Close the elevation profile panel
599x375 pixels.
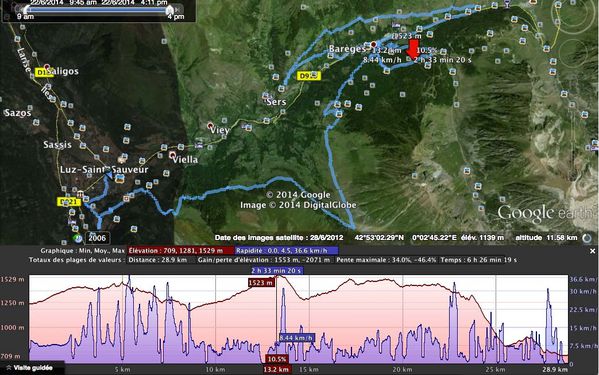point(593,251)
